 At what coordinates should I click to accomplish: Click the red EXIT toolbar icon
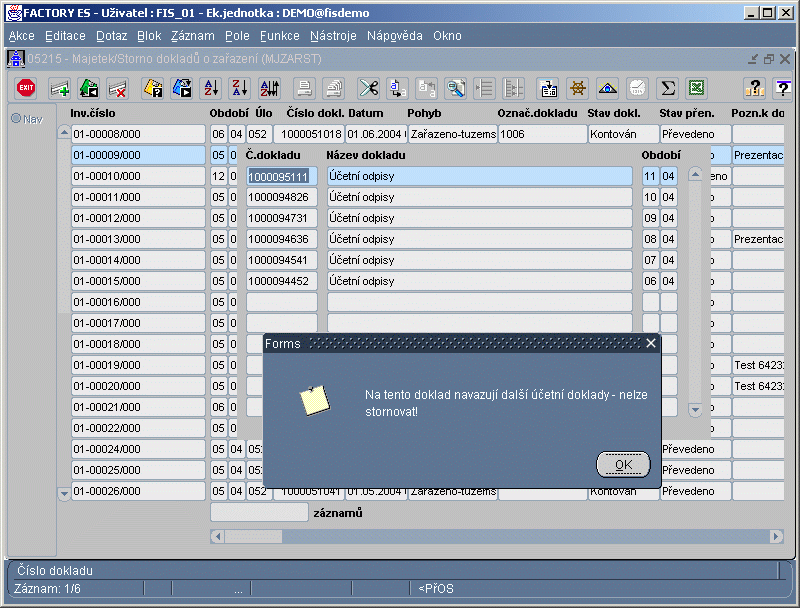[x=27, y=88]
